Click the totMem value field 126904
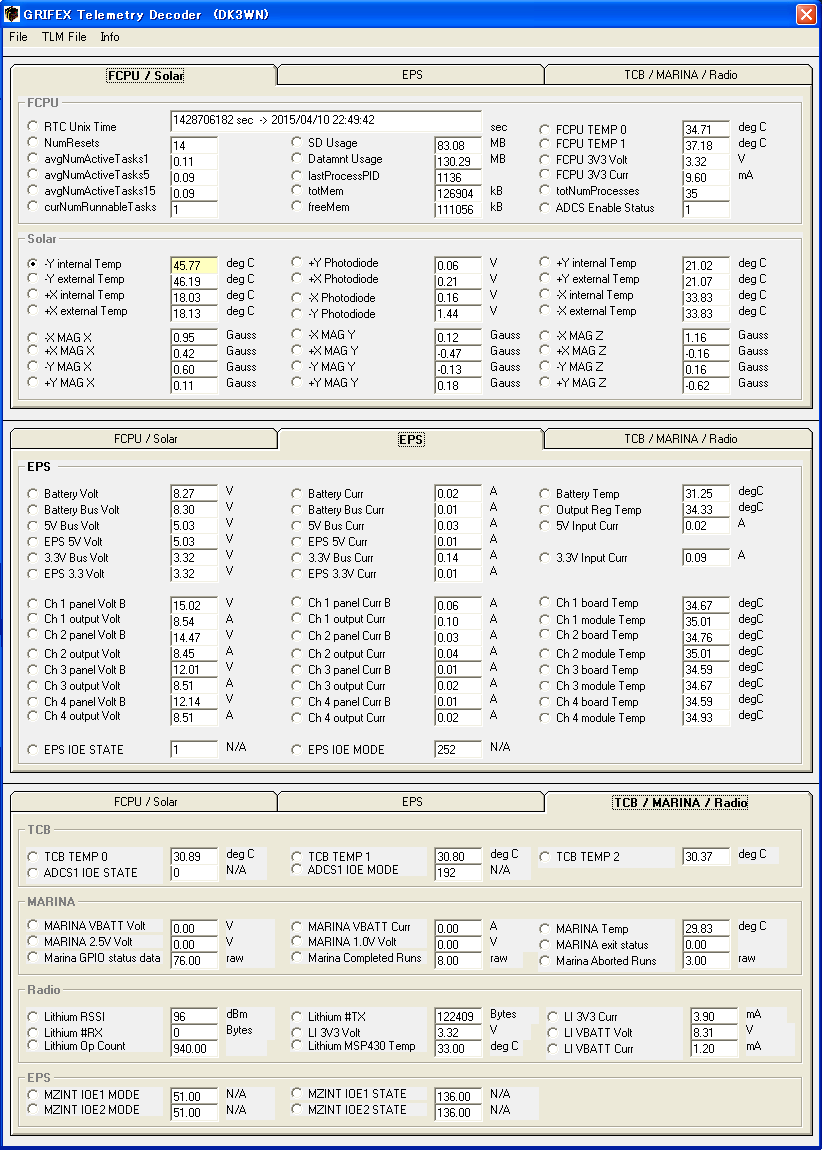The image size is (823, 1153). (458, 193)
